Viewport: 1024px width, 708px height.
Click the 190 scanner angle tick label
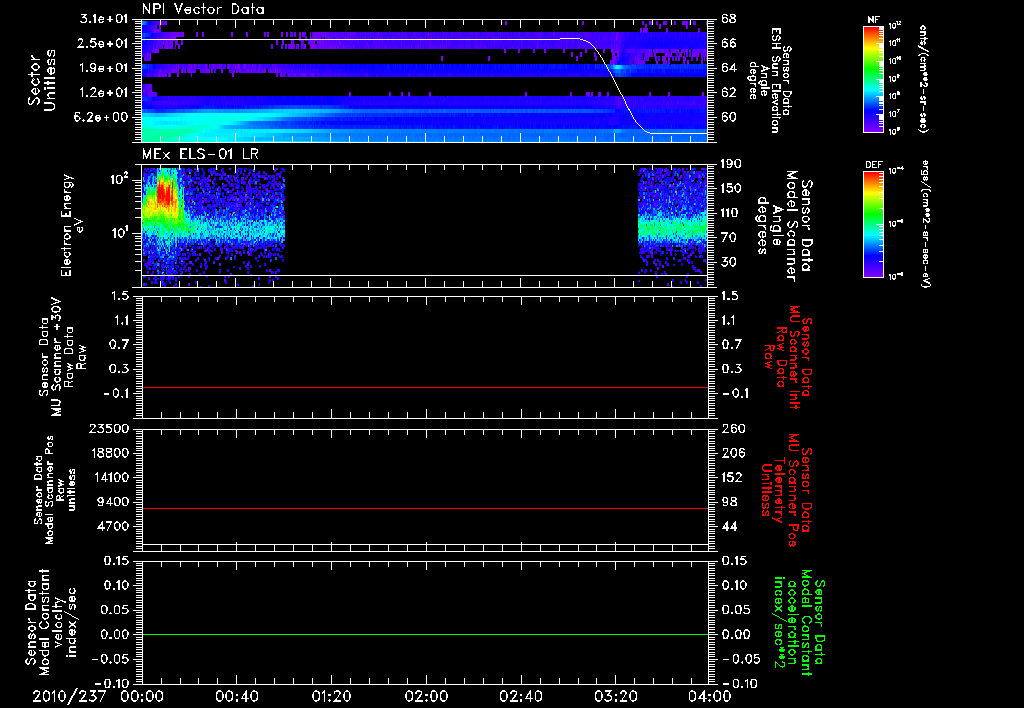(731, 164)
